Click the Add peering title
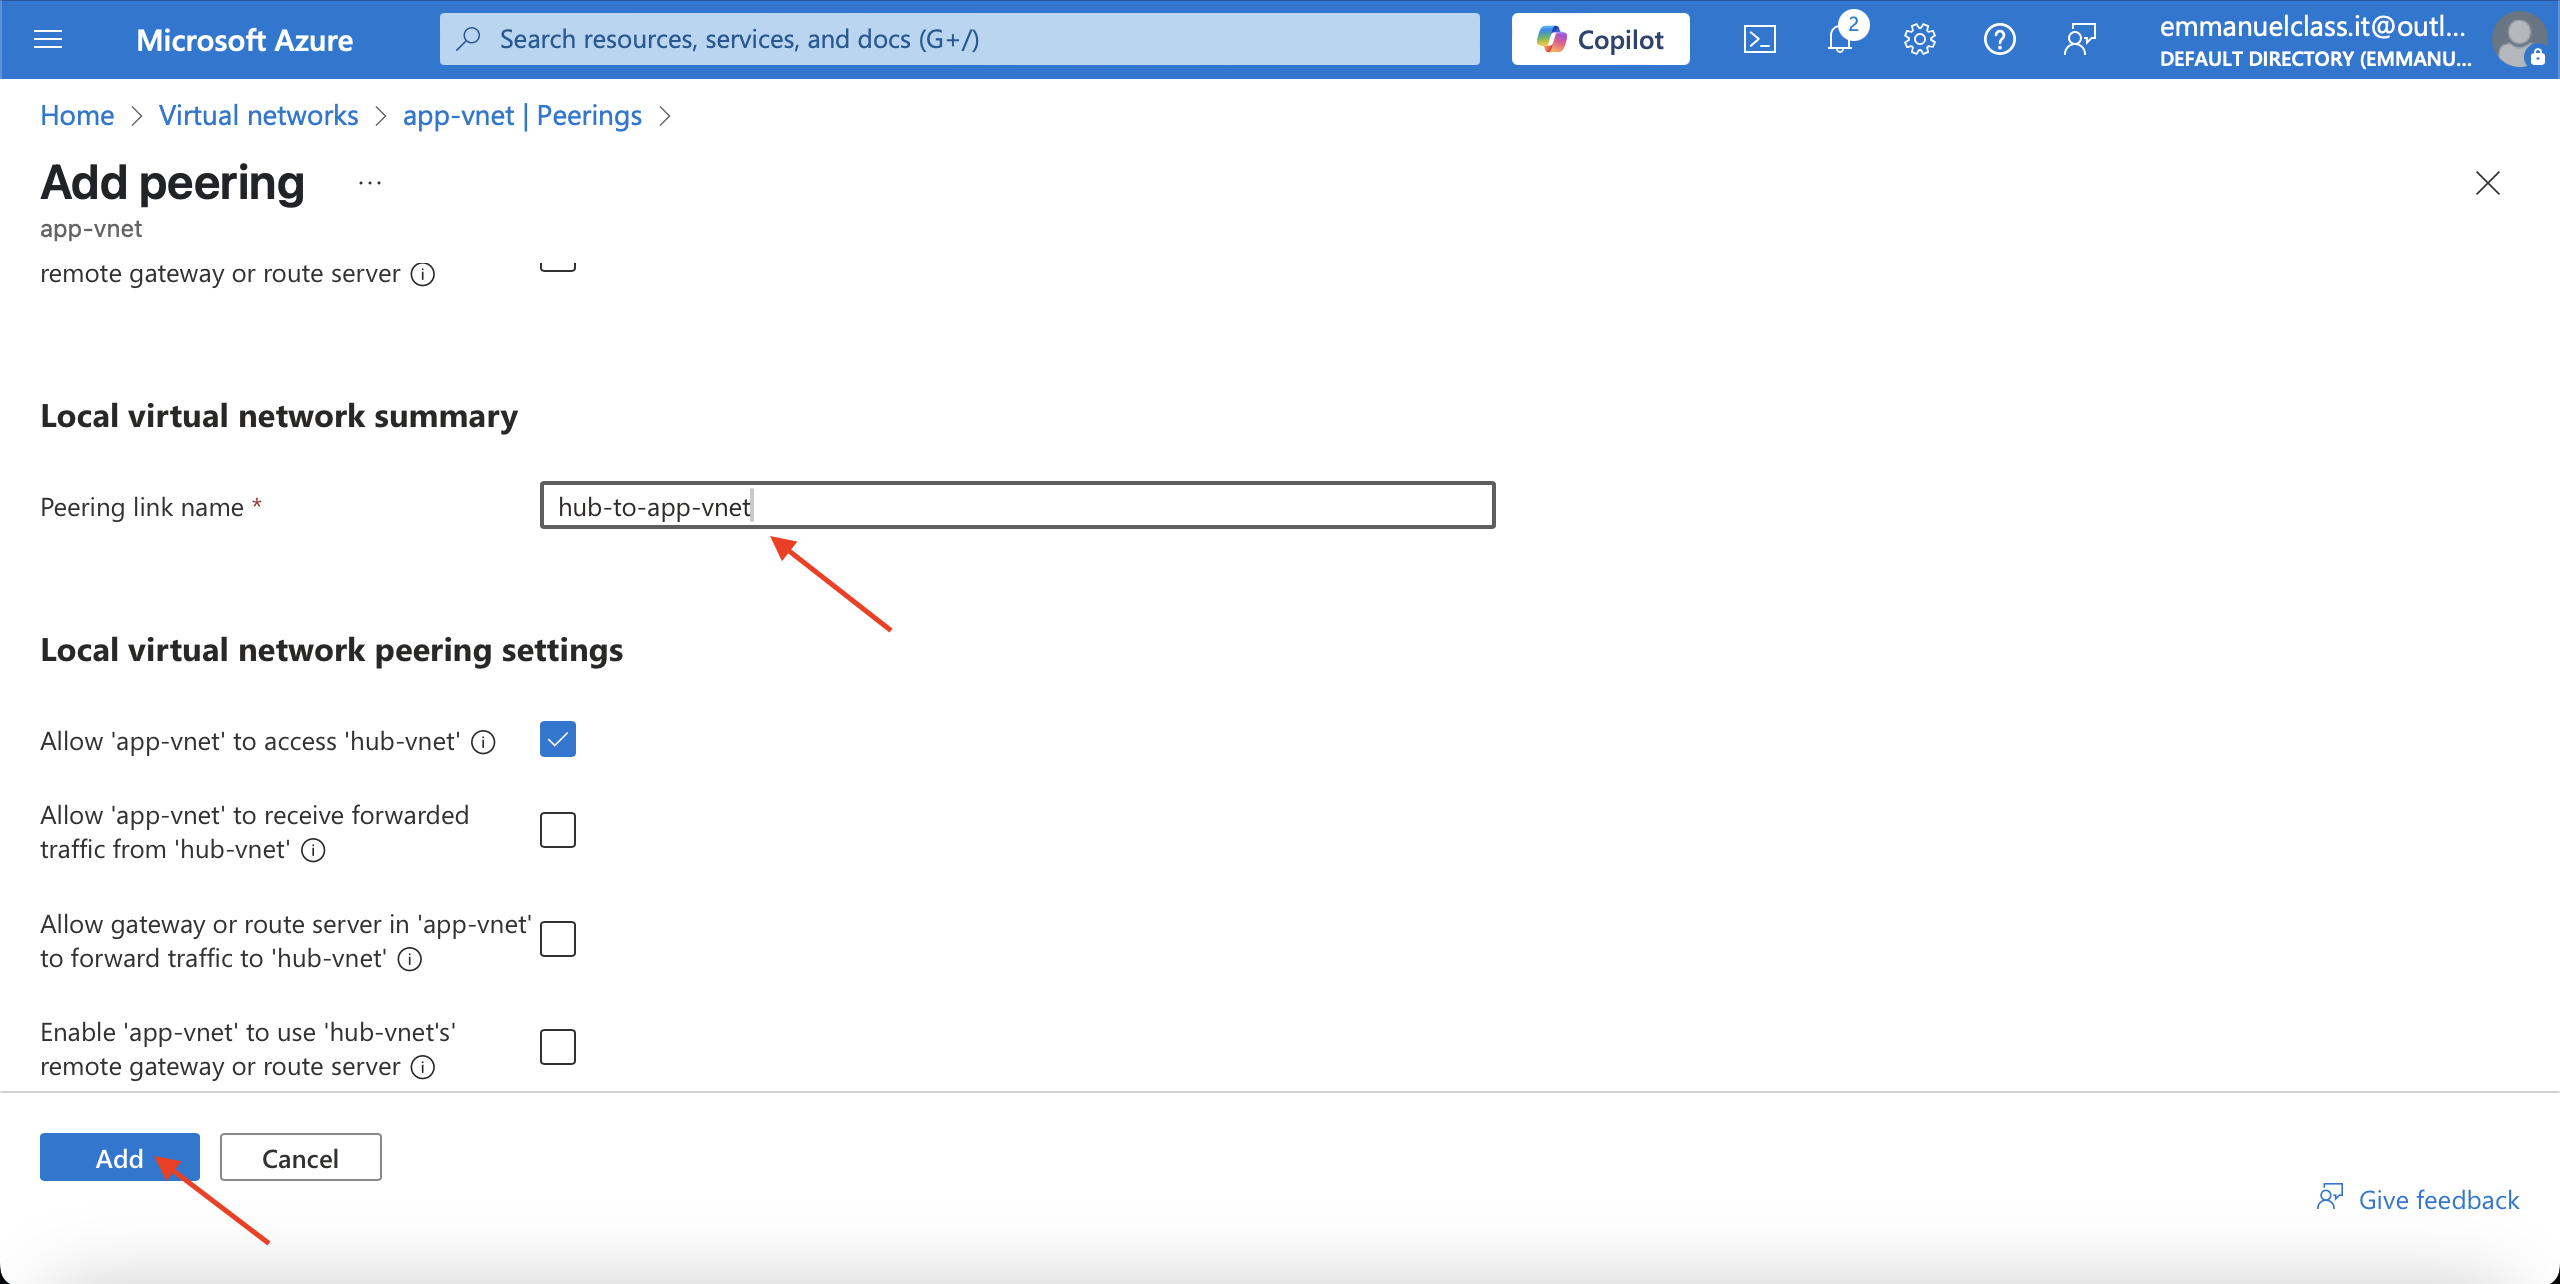The height and width of the screenshot is (1284, 2560). (172, 183)
